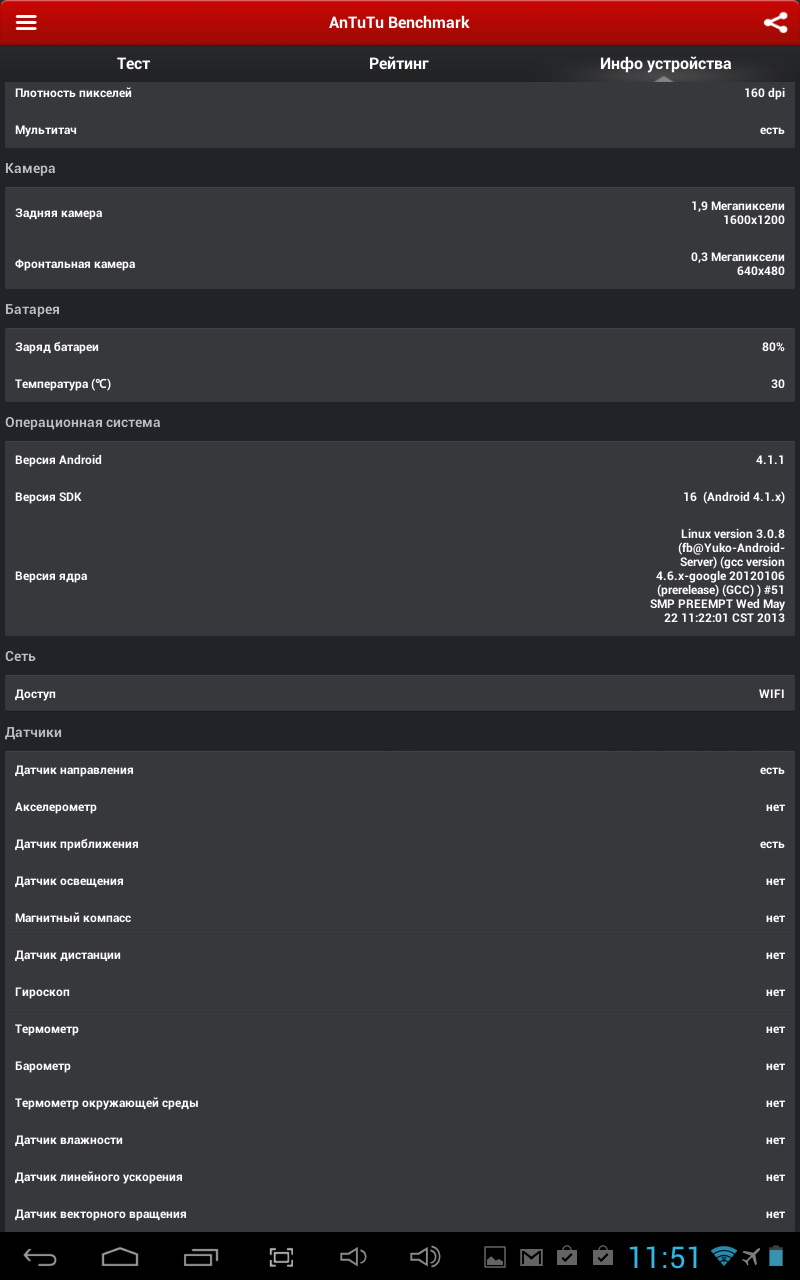Image resolution: width=800 pixels, height=1280 pixels.
Task: Tap the Заряд батареи row
Action: click(400, 347)
